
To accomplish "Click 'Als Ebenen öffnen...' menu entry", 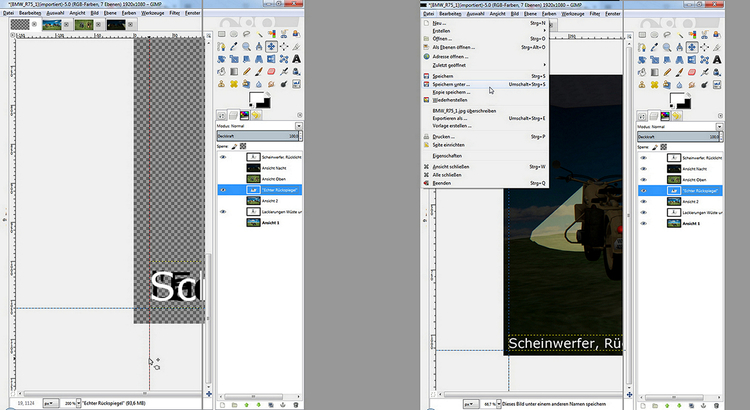I will point(485,47).
